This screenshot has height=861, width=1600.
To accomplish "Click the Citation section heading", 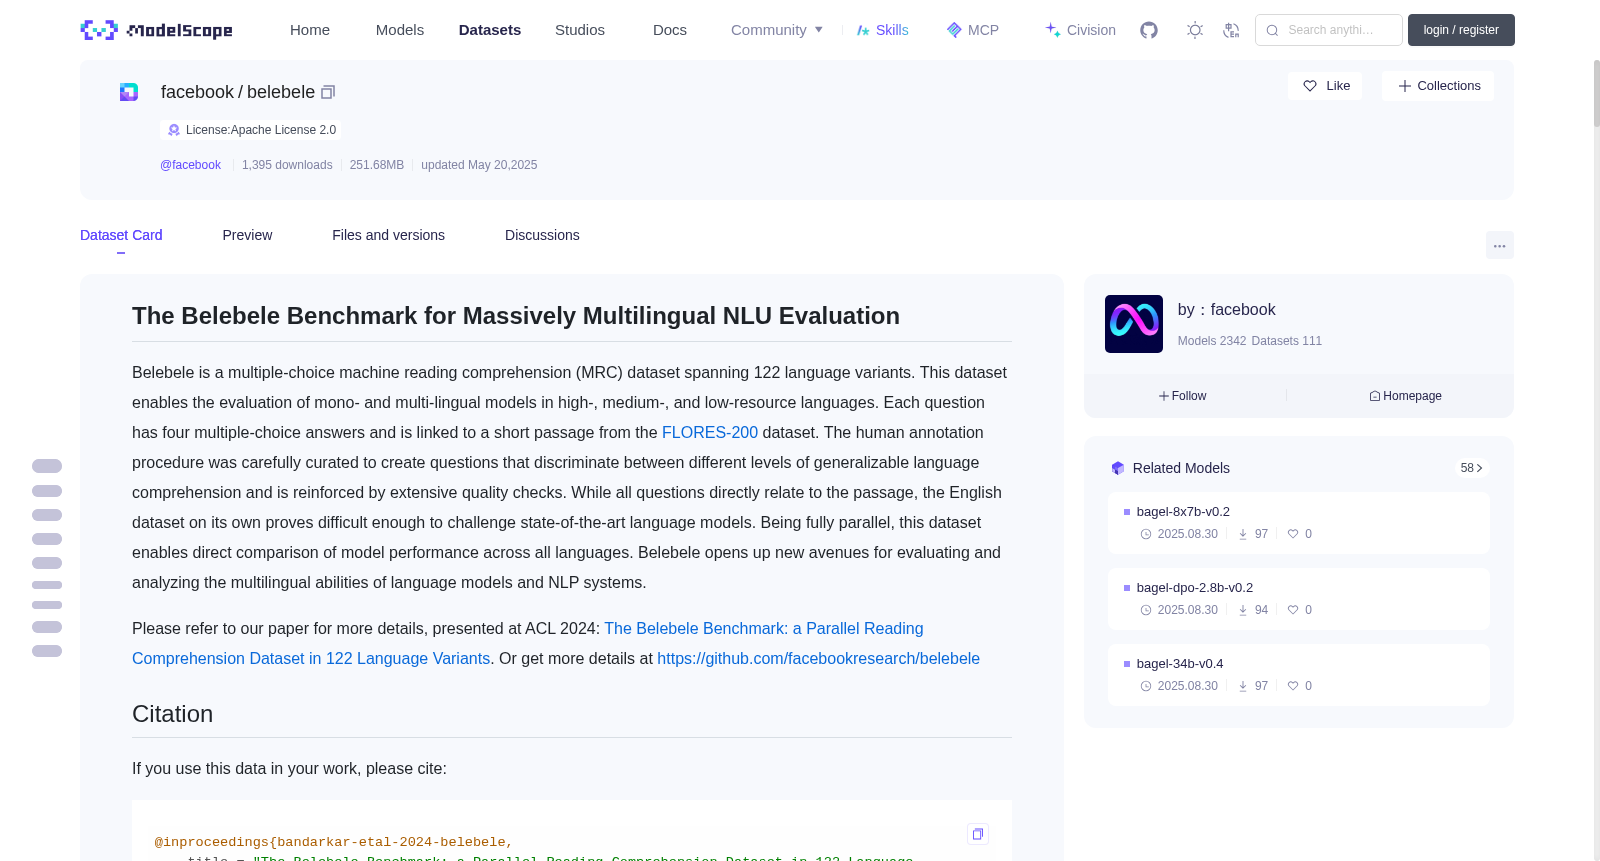I will (173, 714).
